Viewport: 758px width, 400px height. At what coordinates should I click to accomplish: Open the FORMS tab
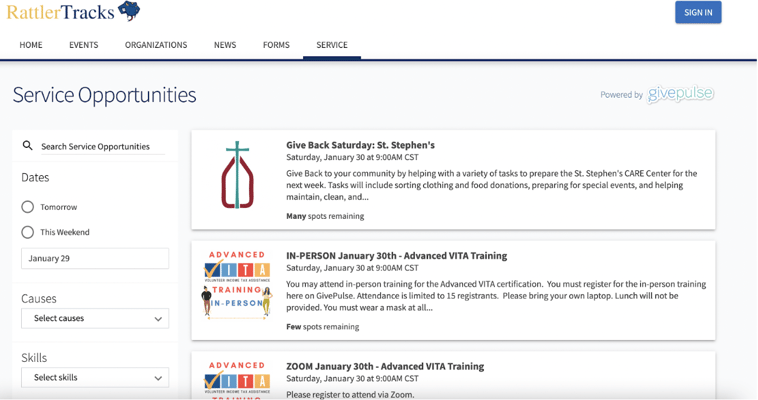click(x=277, y=45)
